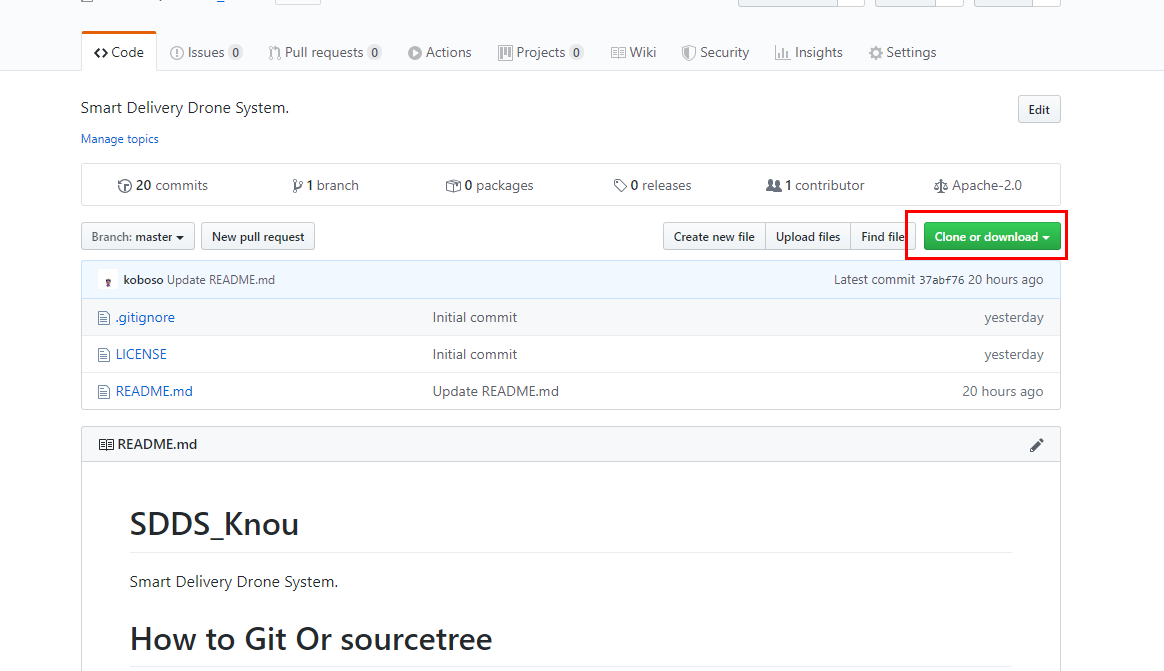Expand the Branch: master dropdown

(x=137, y=236)
